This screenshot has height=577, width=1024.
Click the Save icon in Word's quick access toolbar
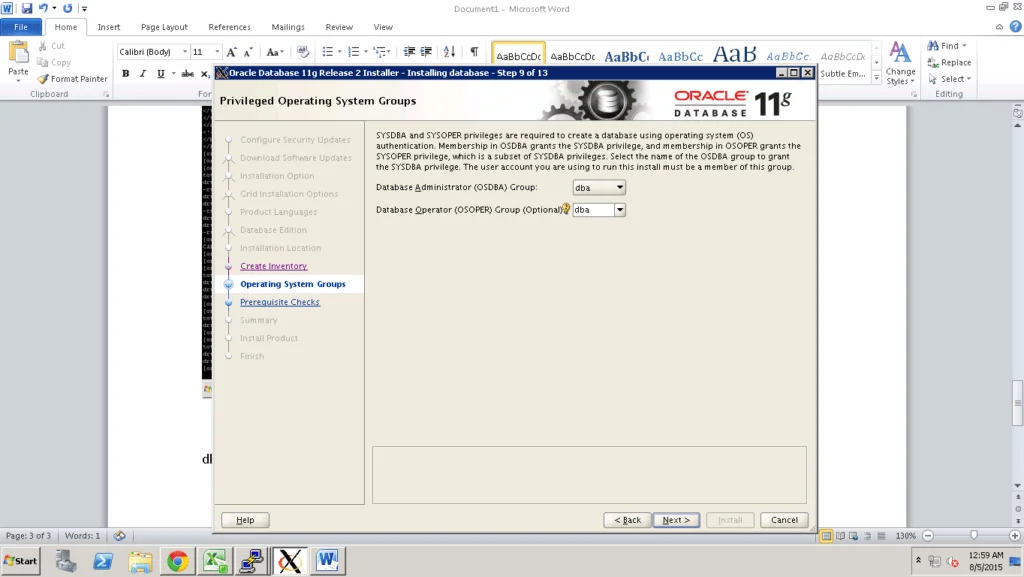pyautogui.click(x=26, y=8)
